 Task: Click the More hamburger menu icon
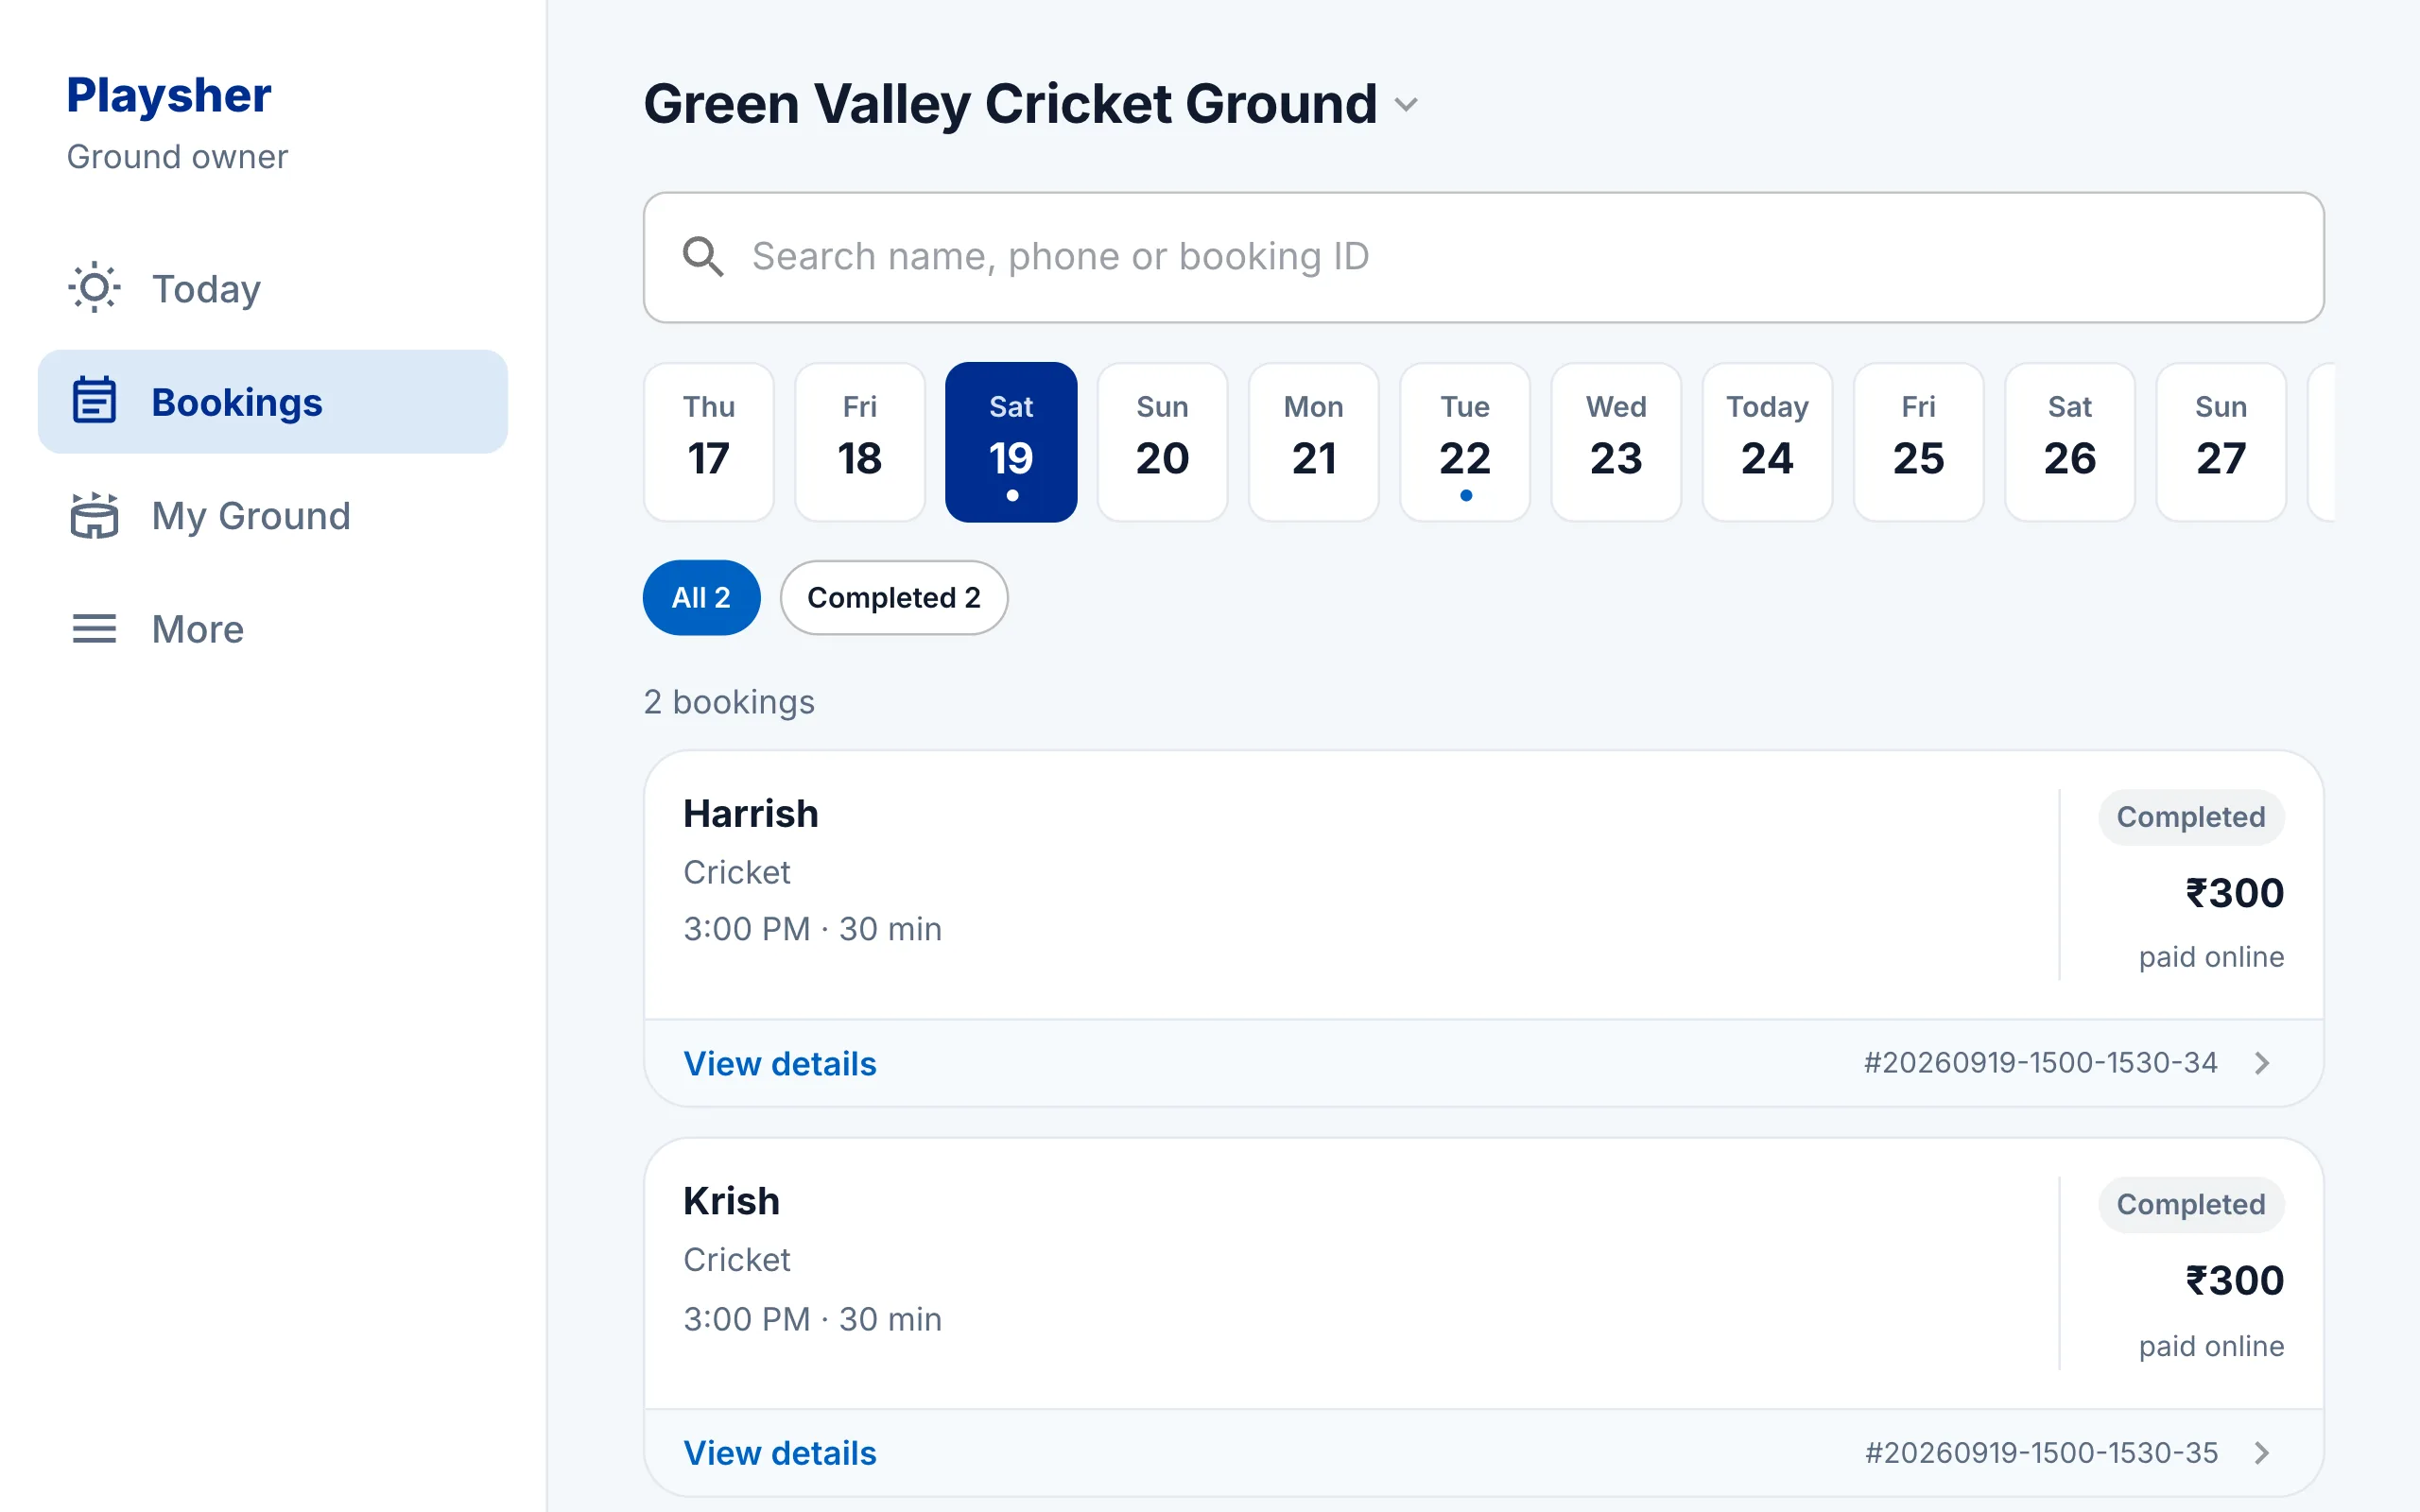pyautogui.click(x=94, y=629)
